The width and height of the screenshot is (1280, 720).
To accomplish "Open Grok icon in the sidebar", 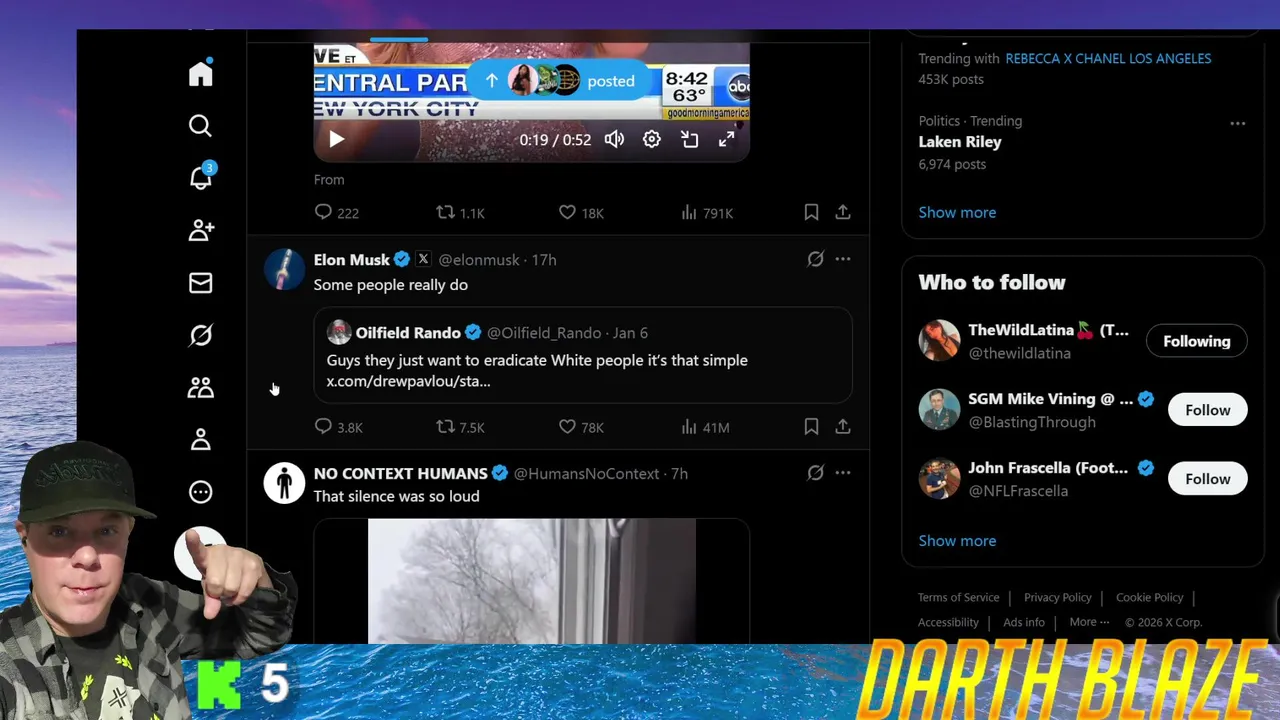I will [201, 335].
